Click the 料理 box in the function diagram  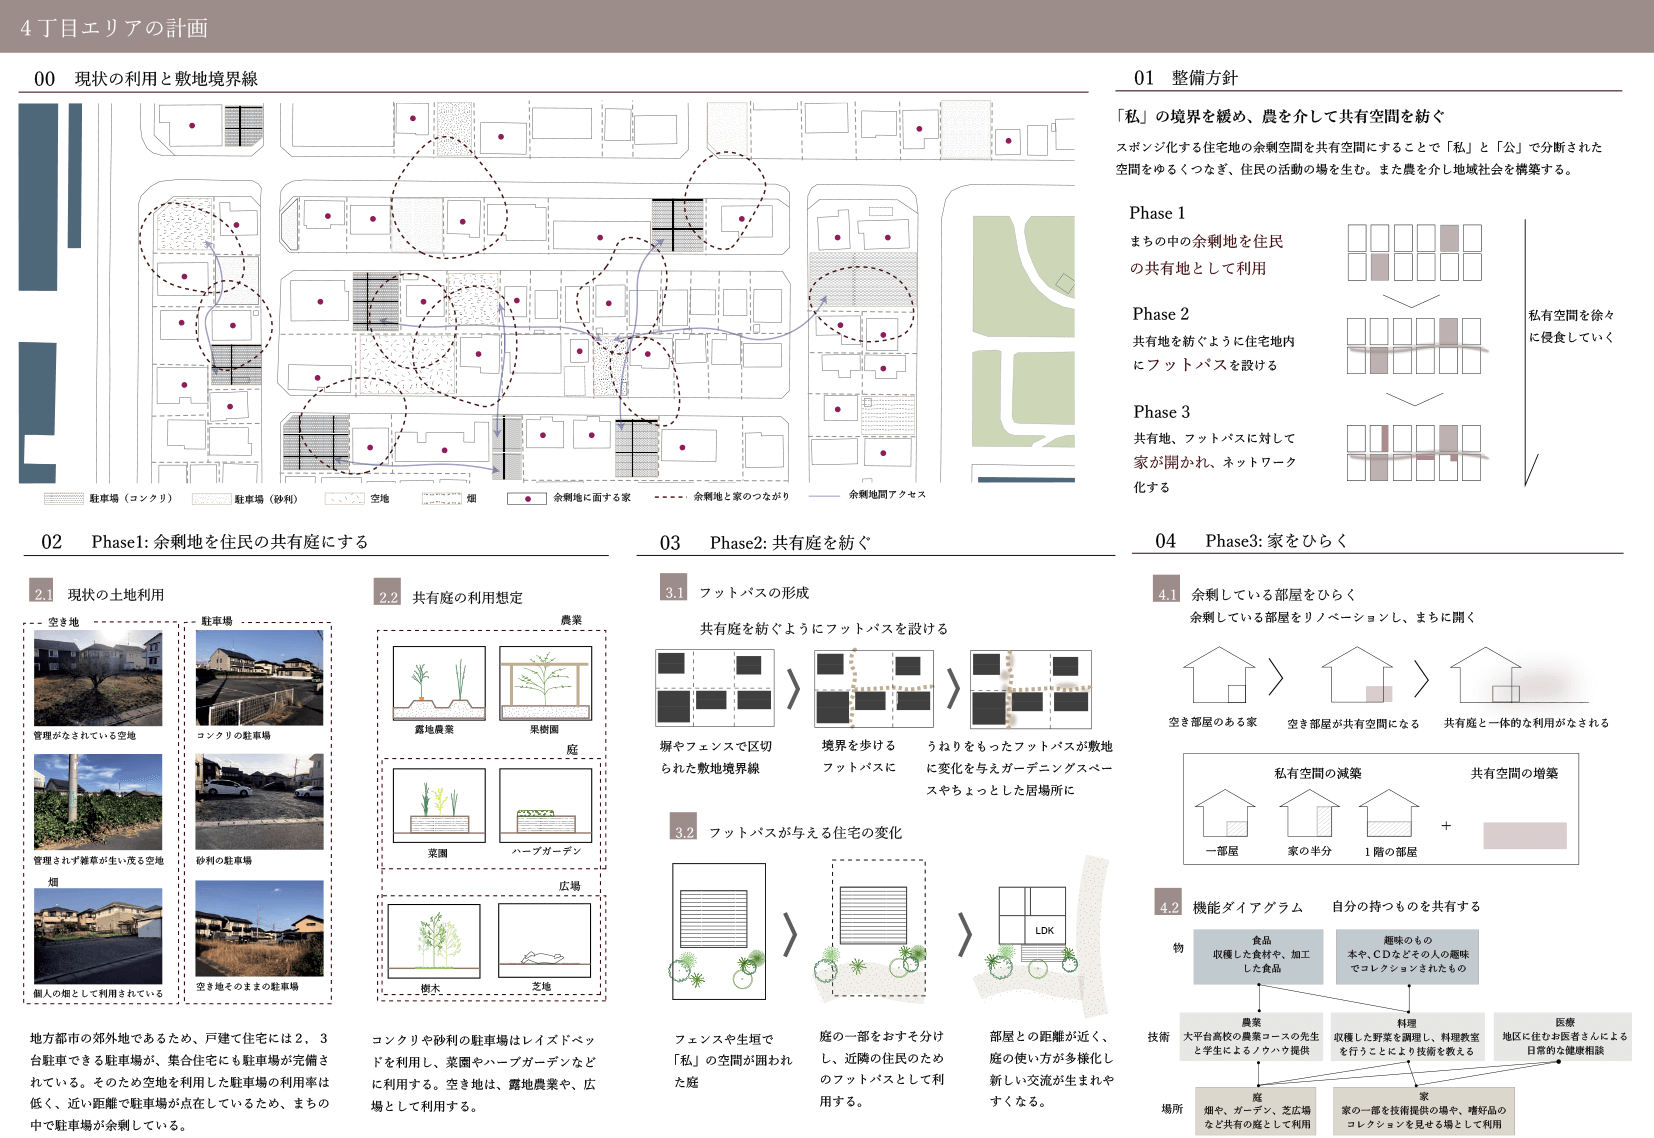[x=1406, y=1037]
